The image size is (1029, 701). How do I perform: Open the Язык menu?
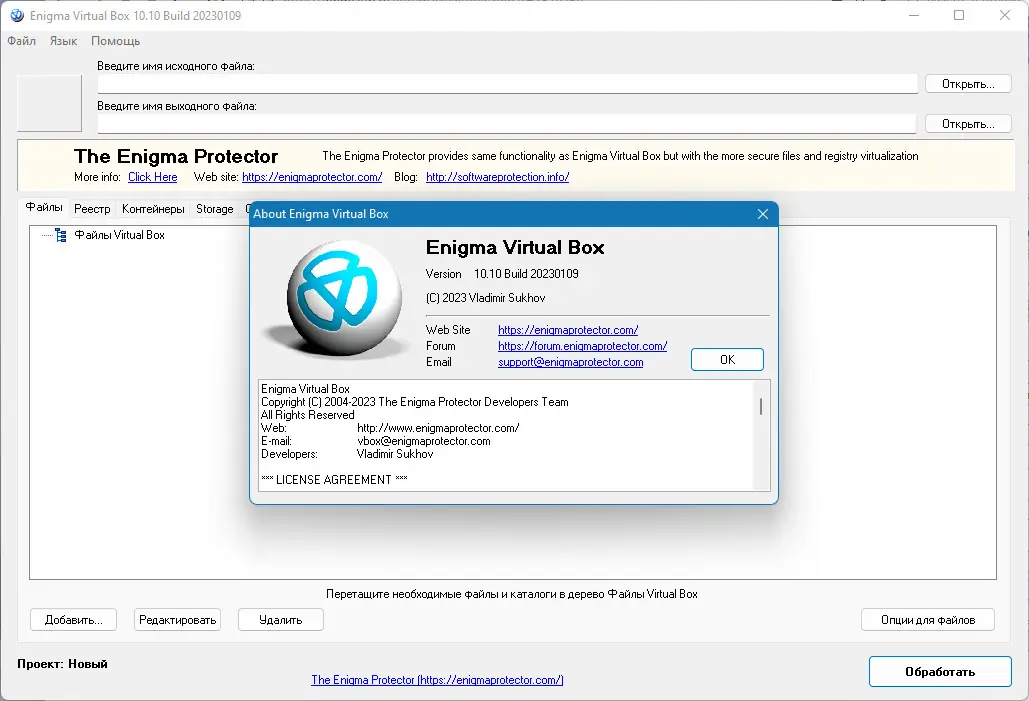click(x=63, y=41)
